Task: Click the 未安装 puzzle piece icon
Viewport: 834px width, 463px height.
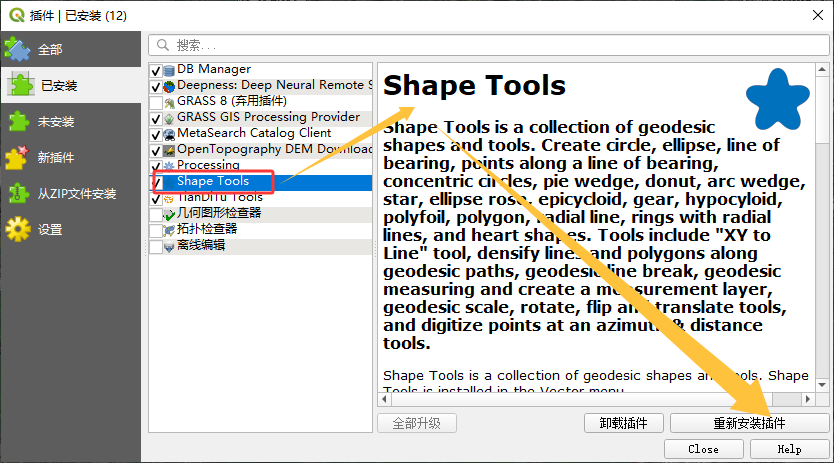Action: (x=18, y=121)
